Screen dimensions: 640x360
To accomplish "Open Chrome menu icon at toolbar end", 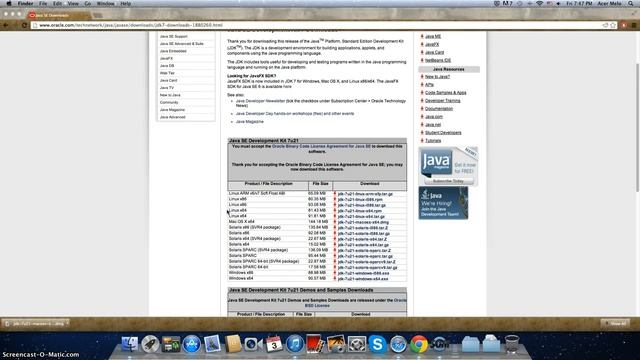I will click(634, 25).
